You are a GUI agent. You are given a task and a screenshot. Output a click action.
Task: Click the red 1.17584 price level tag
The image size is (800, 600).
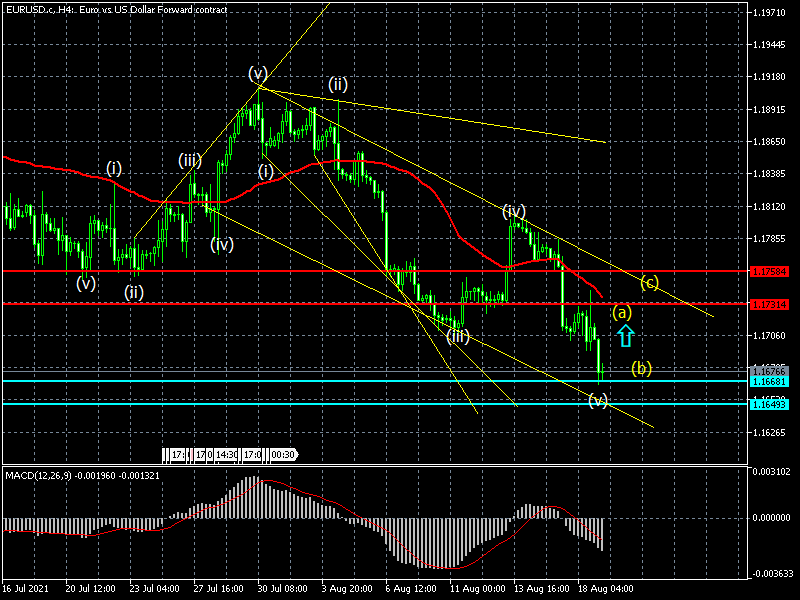(x=769, y=271)
